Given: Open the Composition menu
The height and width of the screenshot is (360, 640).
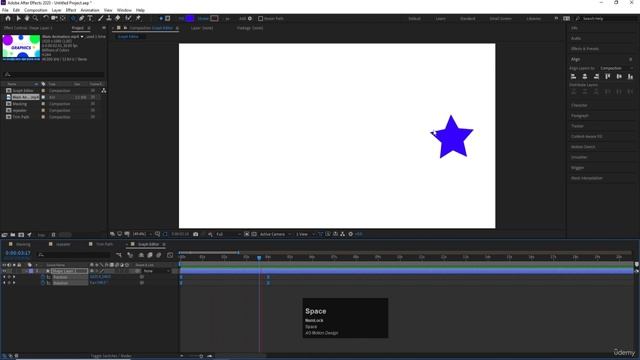Looking at the screenshot, I should coord(36,10).
